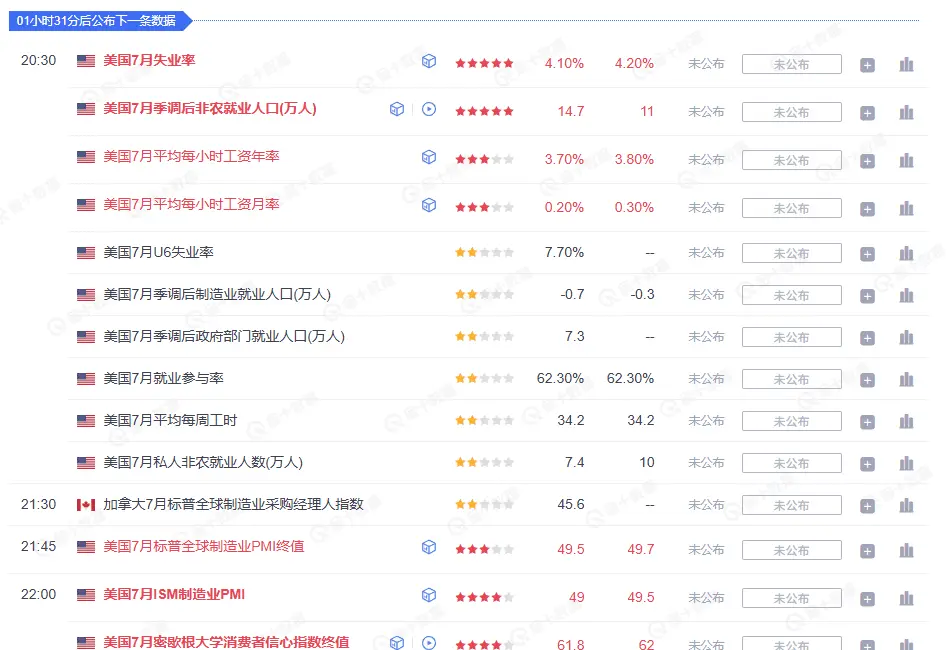Viewport: 951px width, 650px height.
Task: Click the countdown banner 01小时31分后公布下一条数据
Action: click(x=100, y=21)
